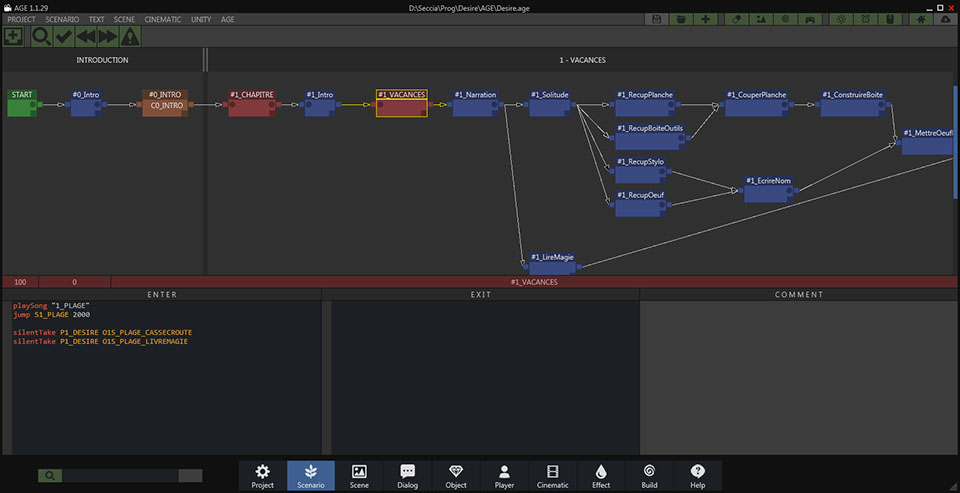Screen dimensions: 960x493
Task: Open the SCENARIO menu
Action: 62,19
